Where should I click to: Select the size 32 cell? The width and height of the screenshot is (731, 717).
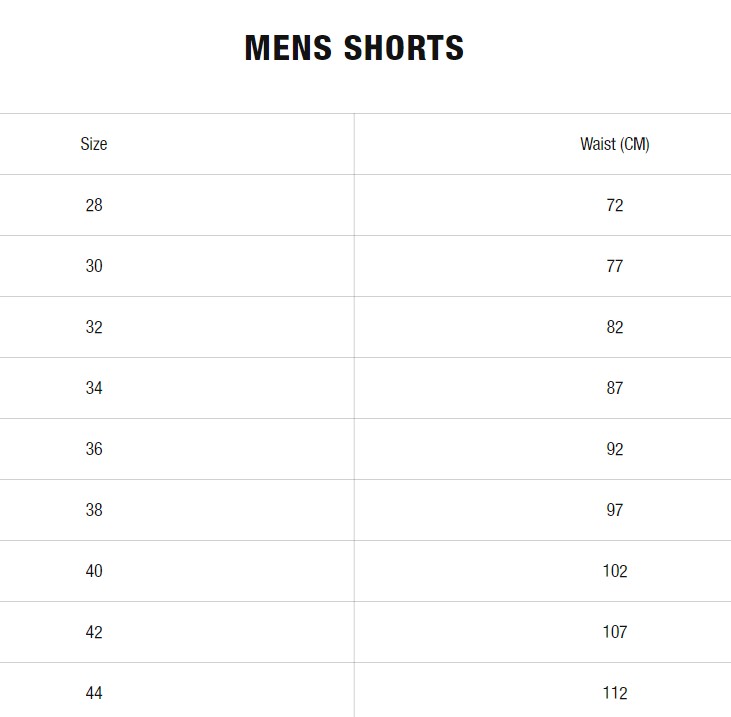(x=93, y=327)
